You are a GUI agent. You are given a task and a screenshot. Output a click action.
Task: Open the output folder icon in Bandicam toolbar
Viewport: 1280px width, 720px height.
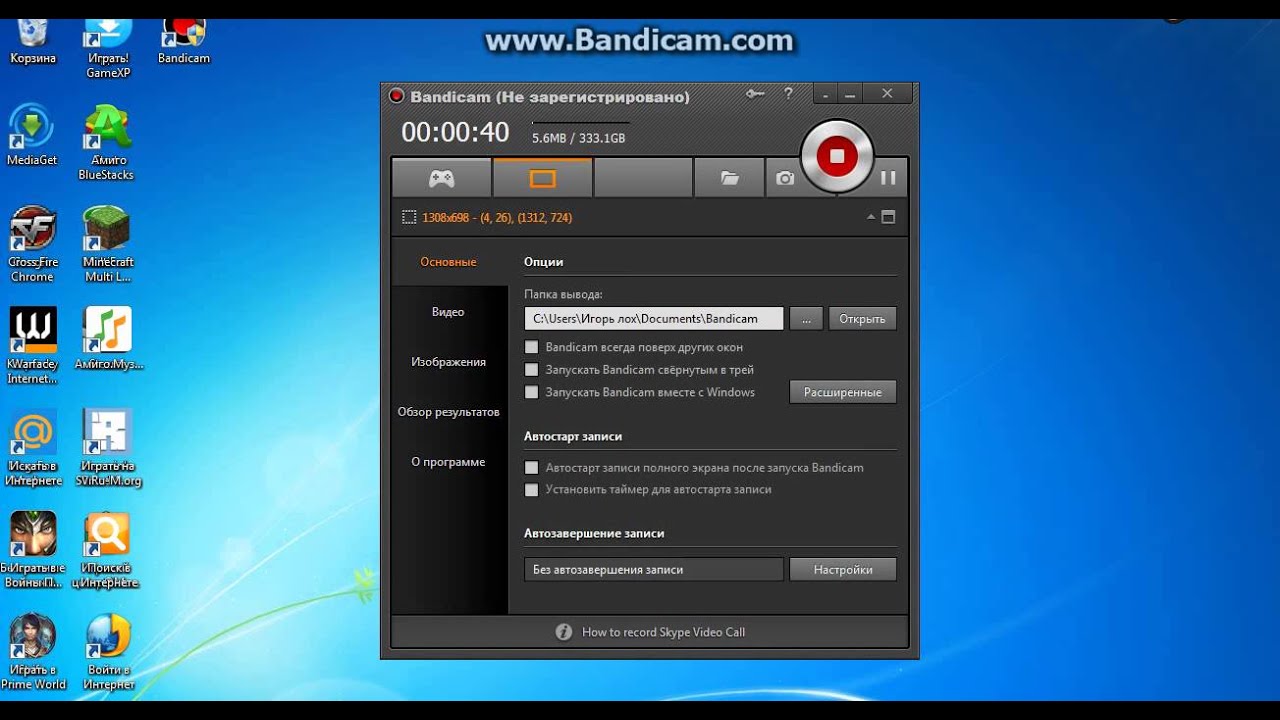(729, 178)
